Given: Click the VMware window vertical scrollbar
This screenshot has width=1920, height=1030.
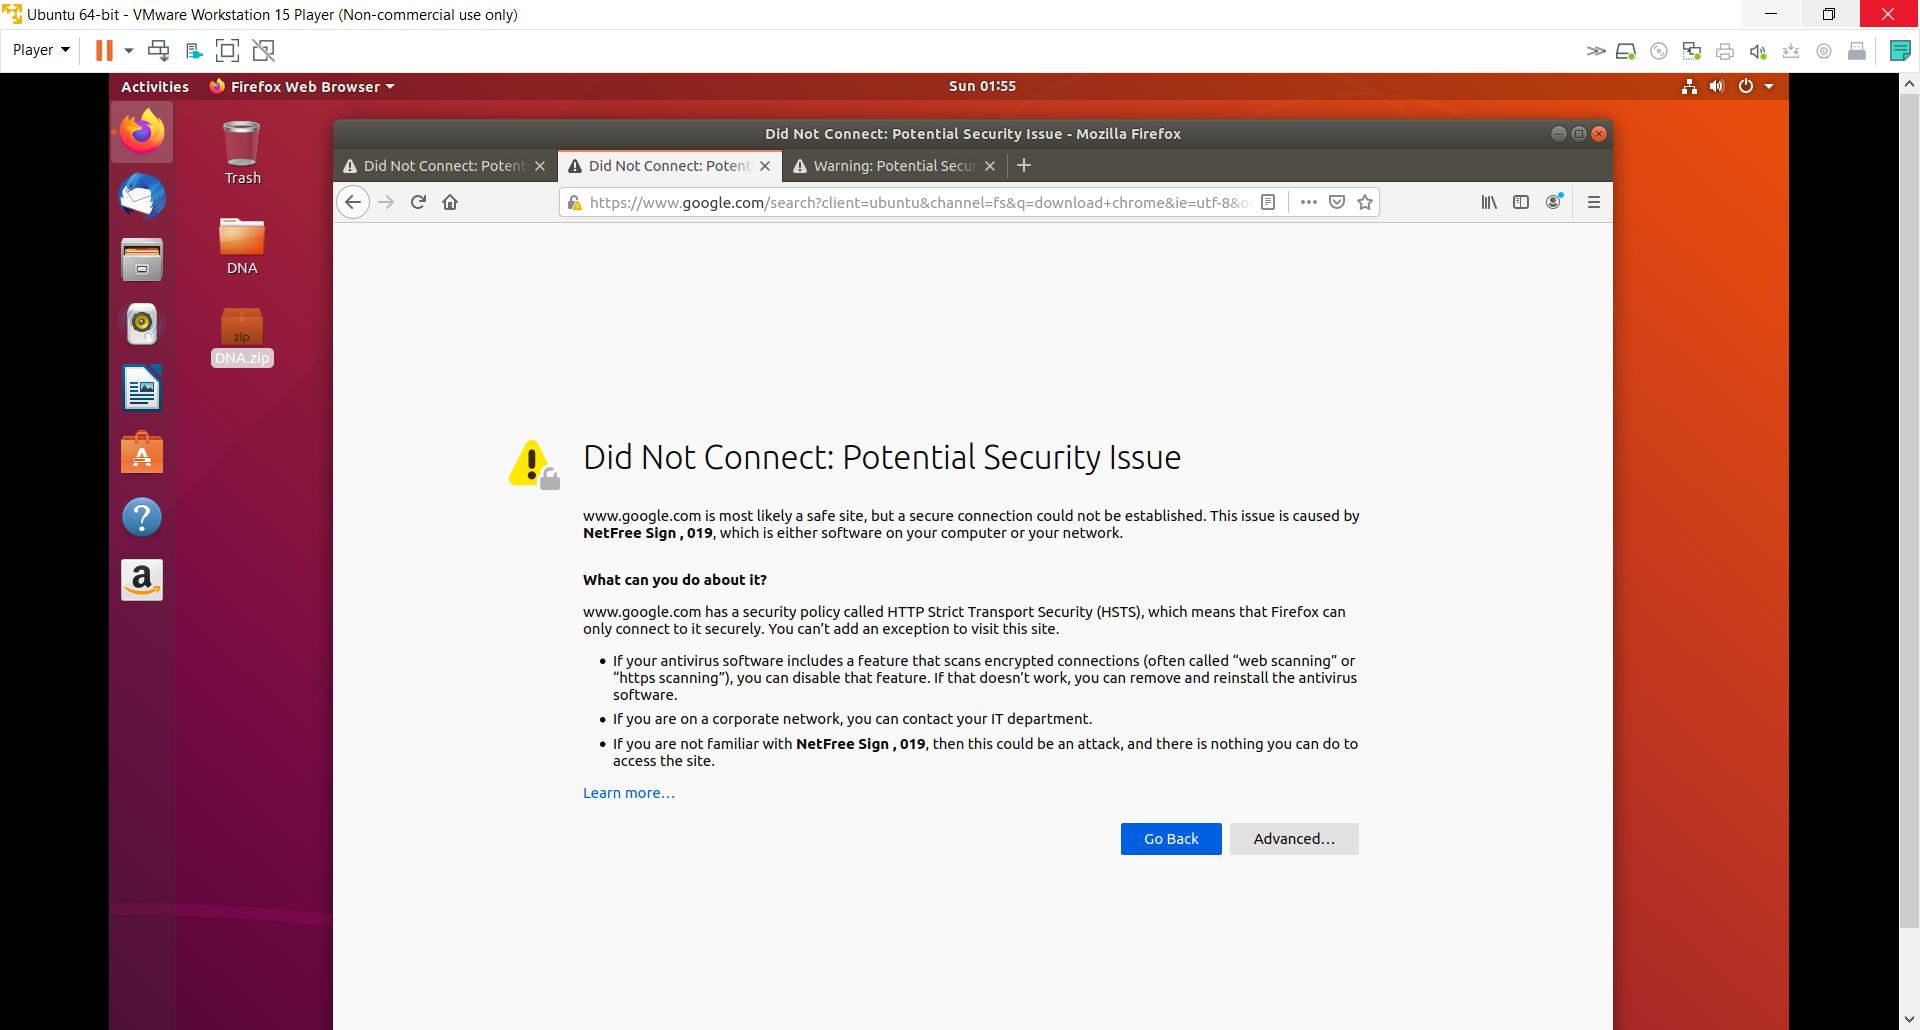Looking at the screenshot, I should [x=1909, y=500].
